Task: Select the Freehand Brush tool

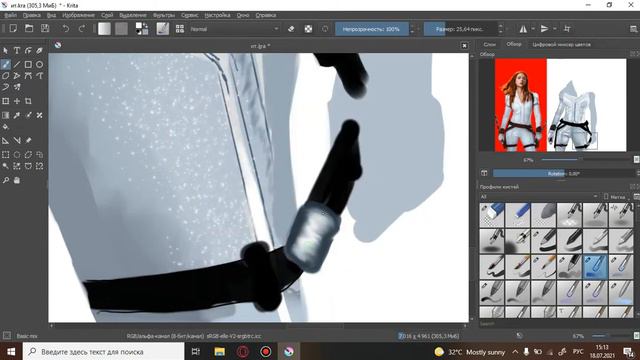Action: (x=6, y=64)
